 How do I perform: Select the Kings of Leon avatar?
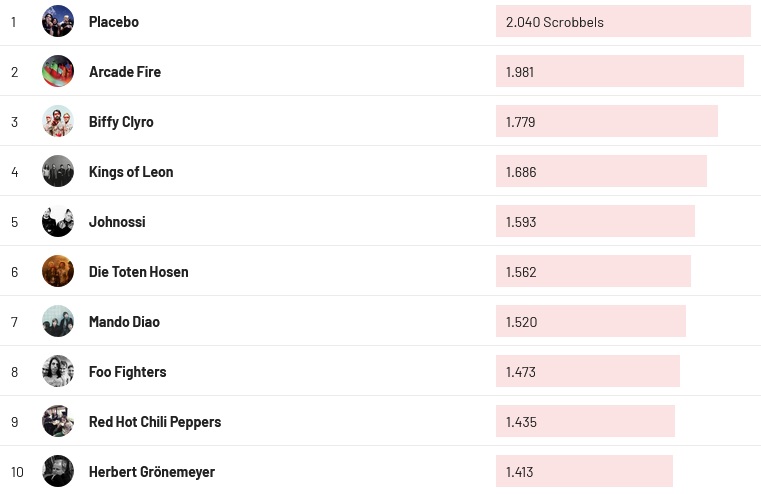click(58, 171)
